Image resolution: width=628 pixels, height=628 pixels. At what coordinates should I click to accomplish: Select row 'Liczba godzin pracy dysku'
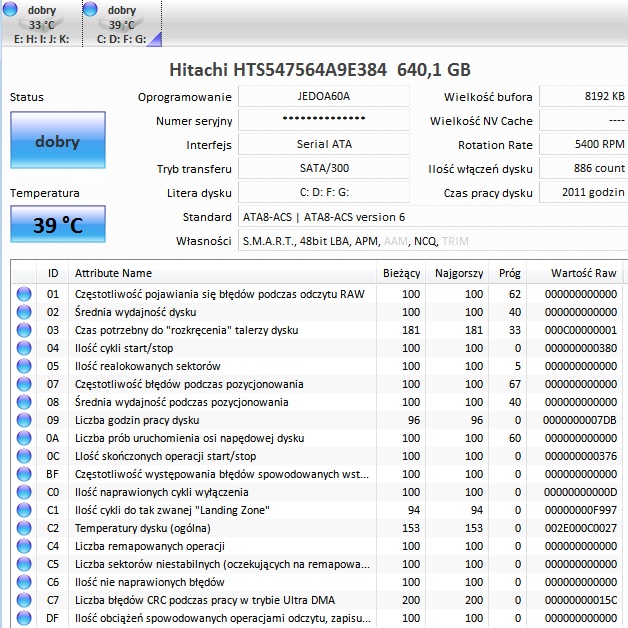[x=317, y=420]
